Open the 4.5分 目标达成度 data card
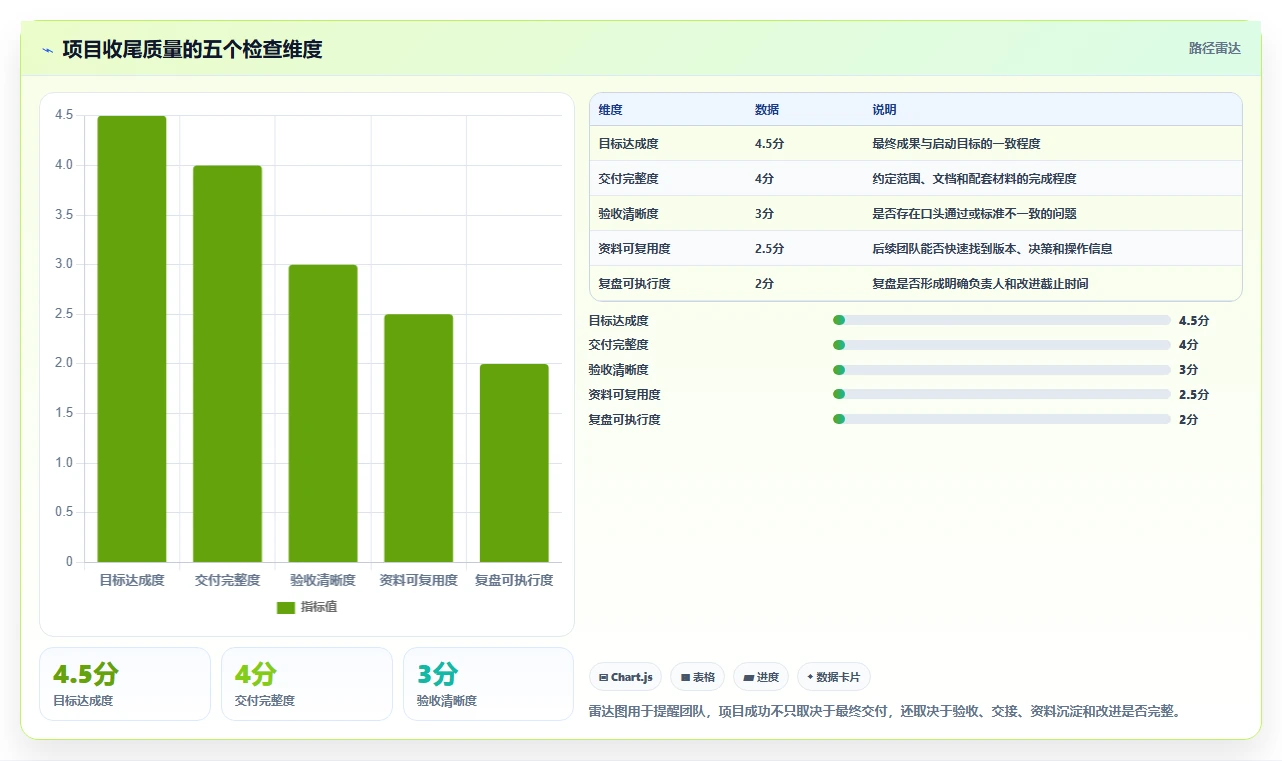 [125, 684]
